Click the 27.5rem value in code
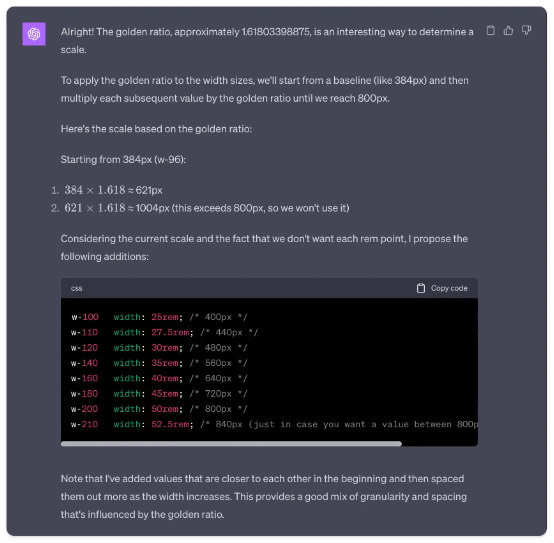554x543 pixels. (170, 332)
